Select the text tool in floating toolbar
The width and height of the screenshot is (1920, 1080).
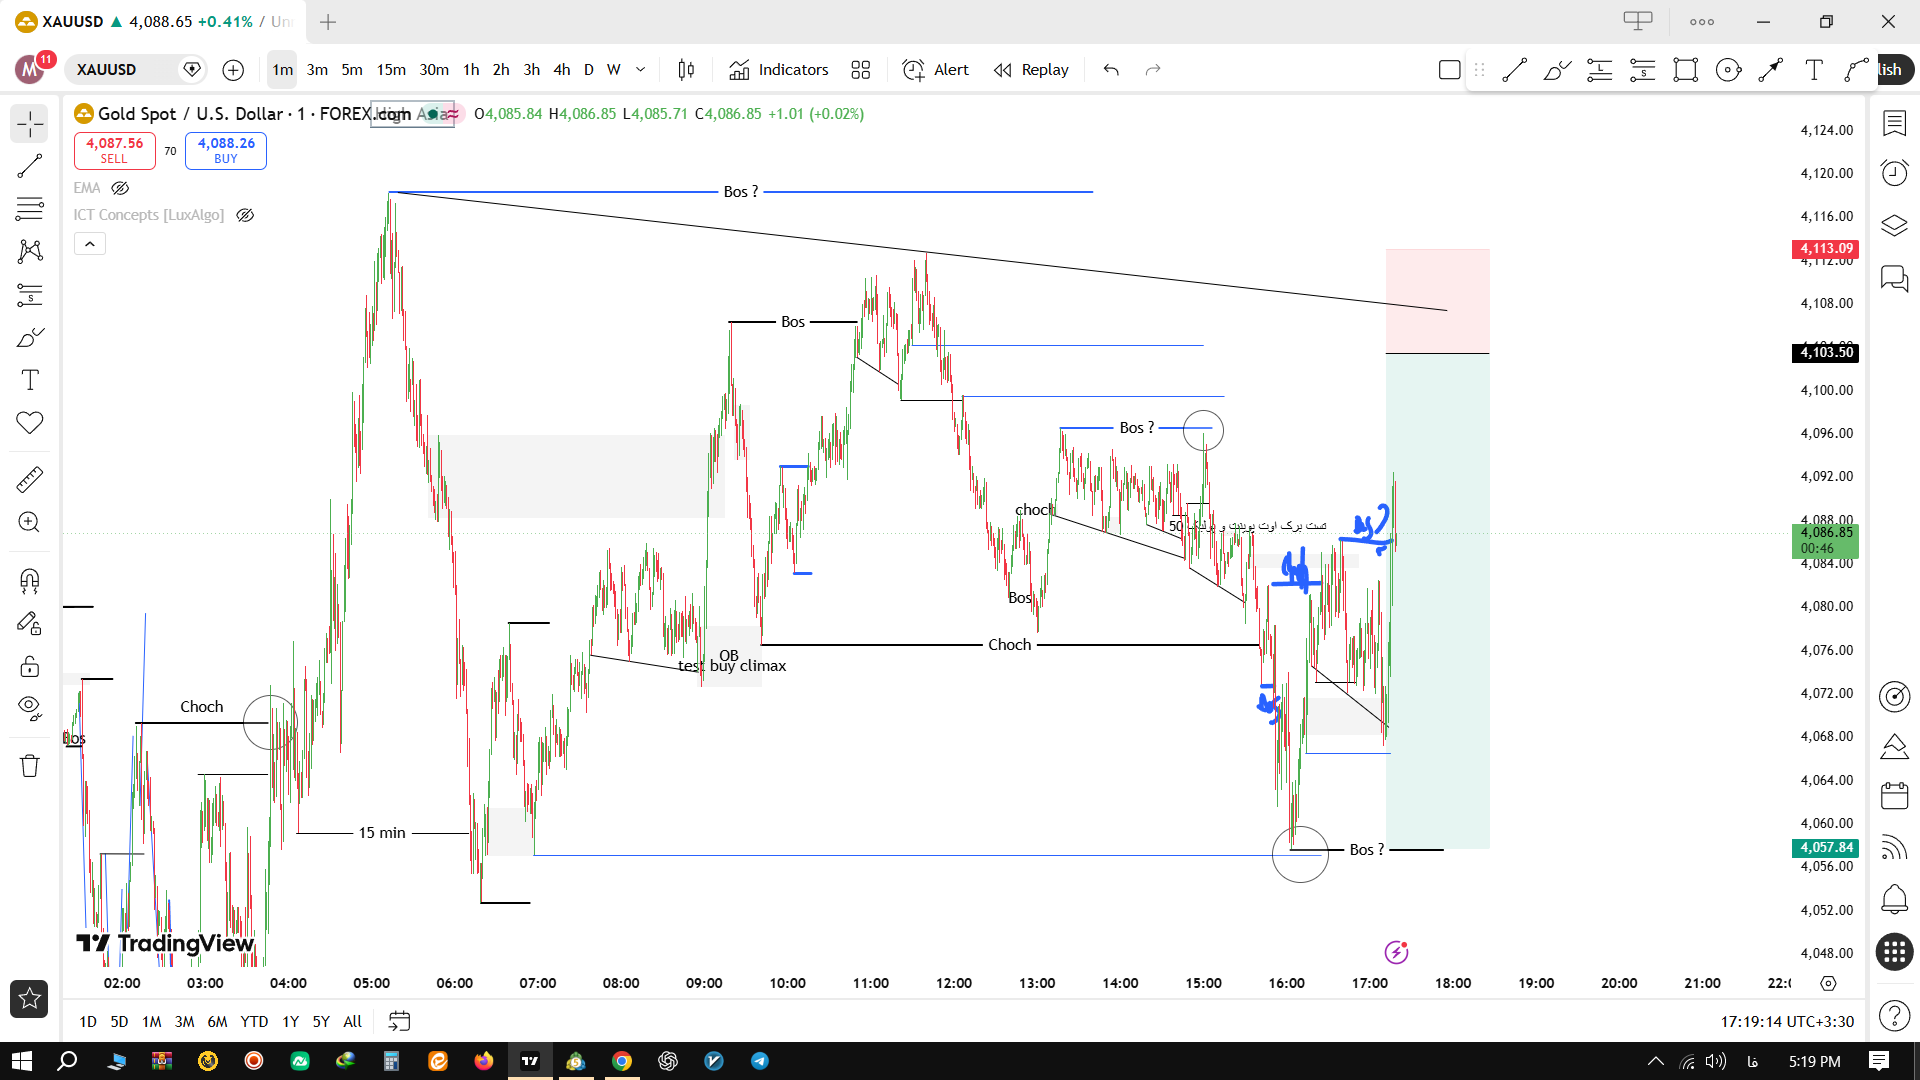click(x=1814, y=70)
